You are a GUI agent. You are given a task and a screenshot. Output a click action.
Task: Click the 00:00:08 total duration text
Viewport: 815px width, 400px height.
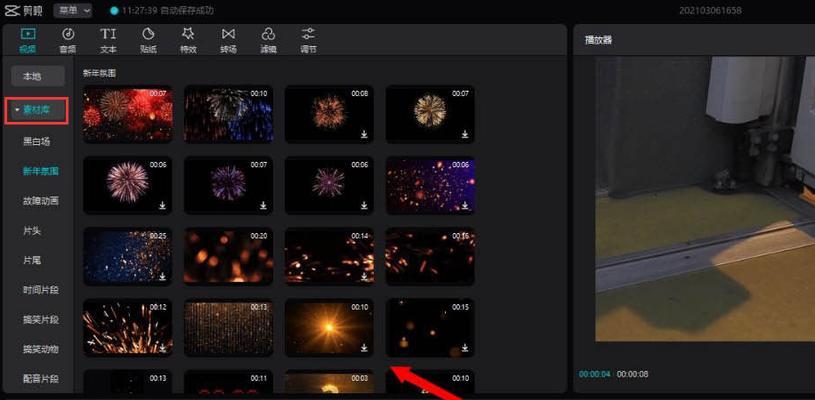(x=633, y=374)
